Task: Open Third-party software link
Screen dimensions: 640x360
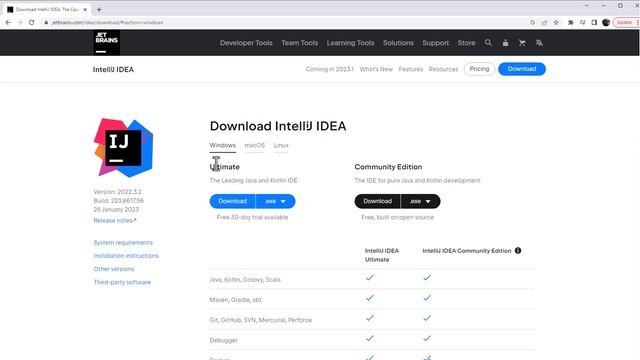Action: tap(122, 282)
